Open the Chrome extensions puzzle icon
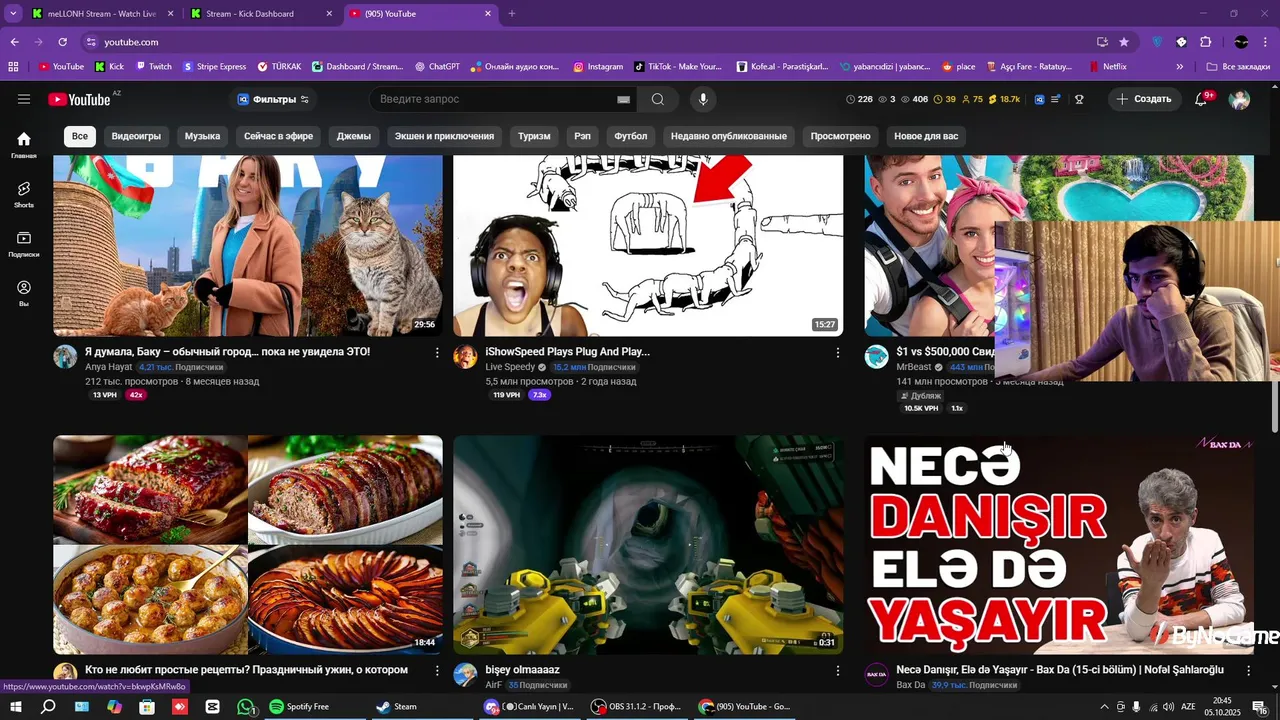Image resolution: width=1280 pixels, height=720 pixels. pos(1205,42)
